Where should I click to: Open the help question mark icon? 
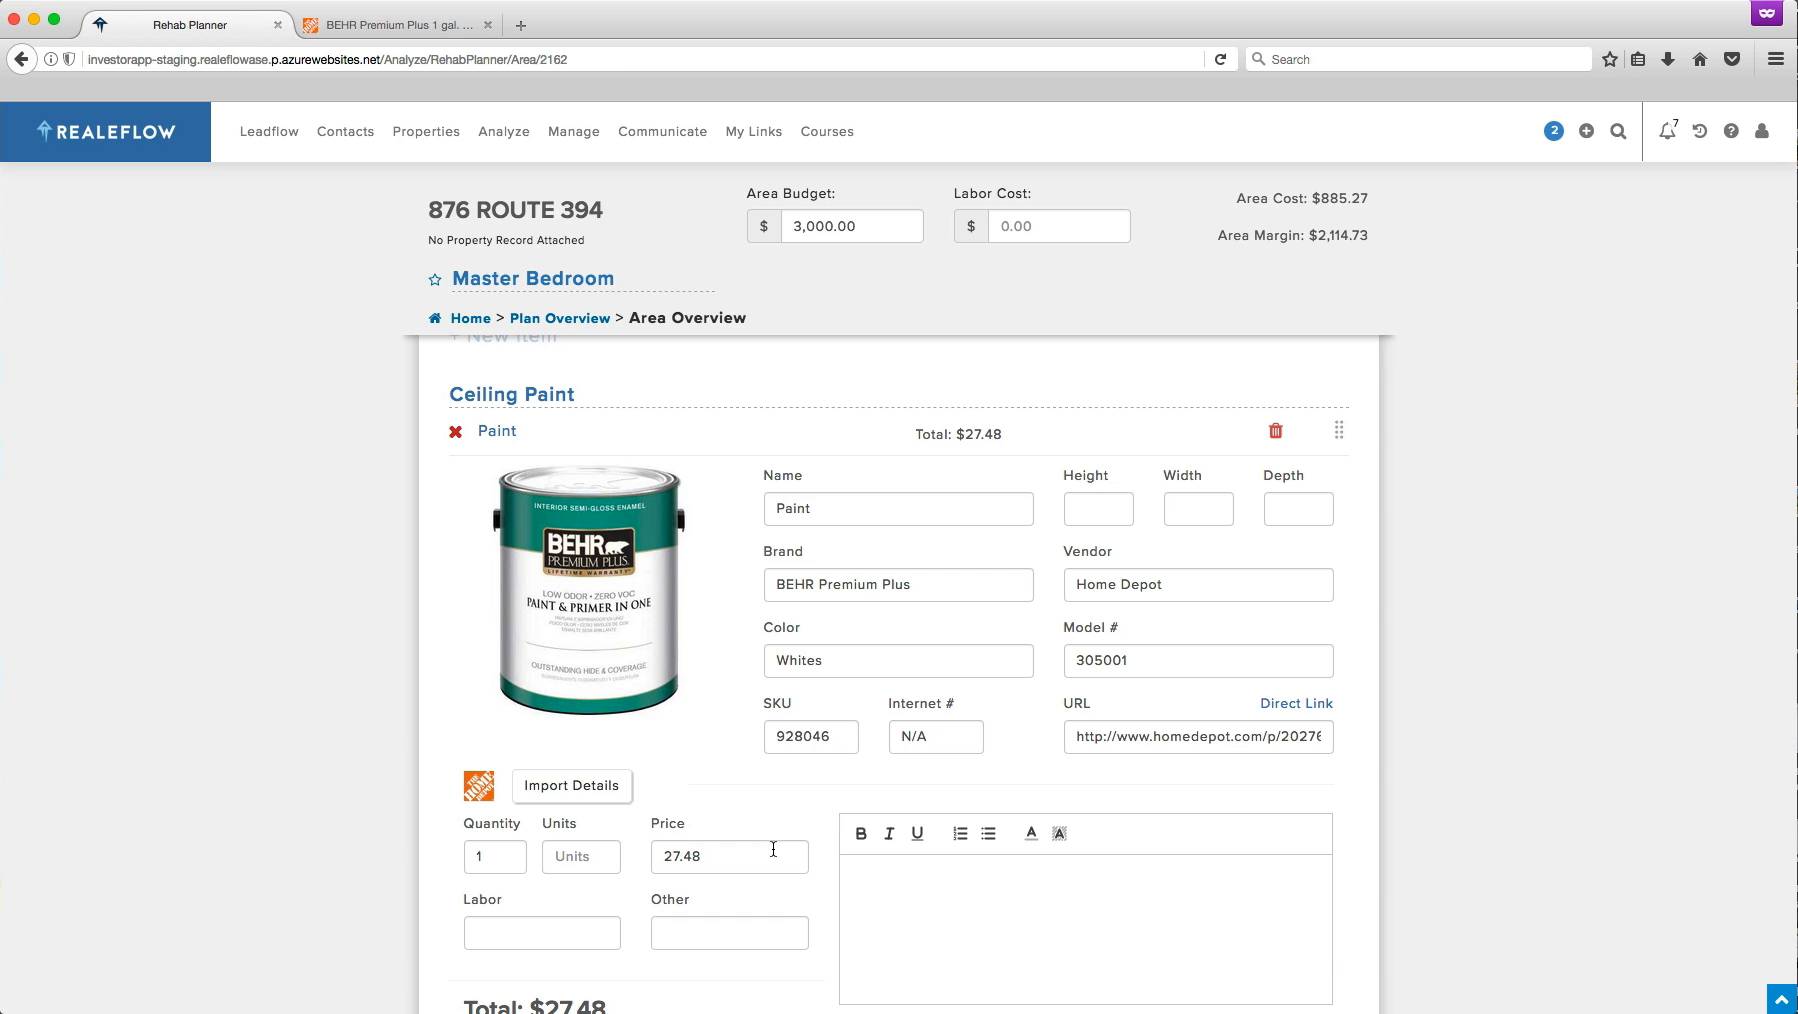[1730, 131]
